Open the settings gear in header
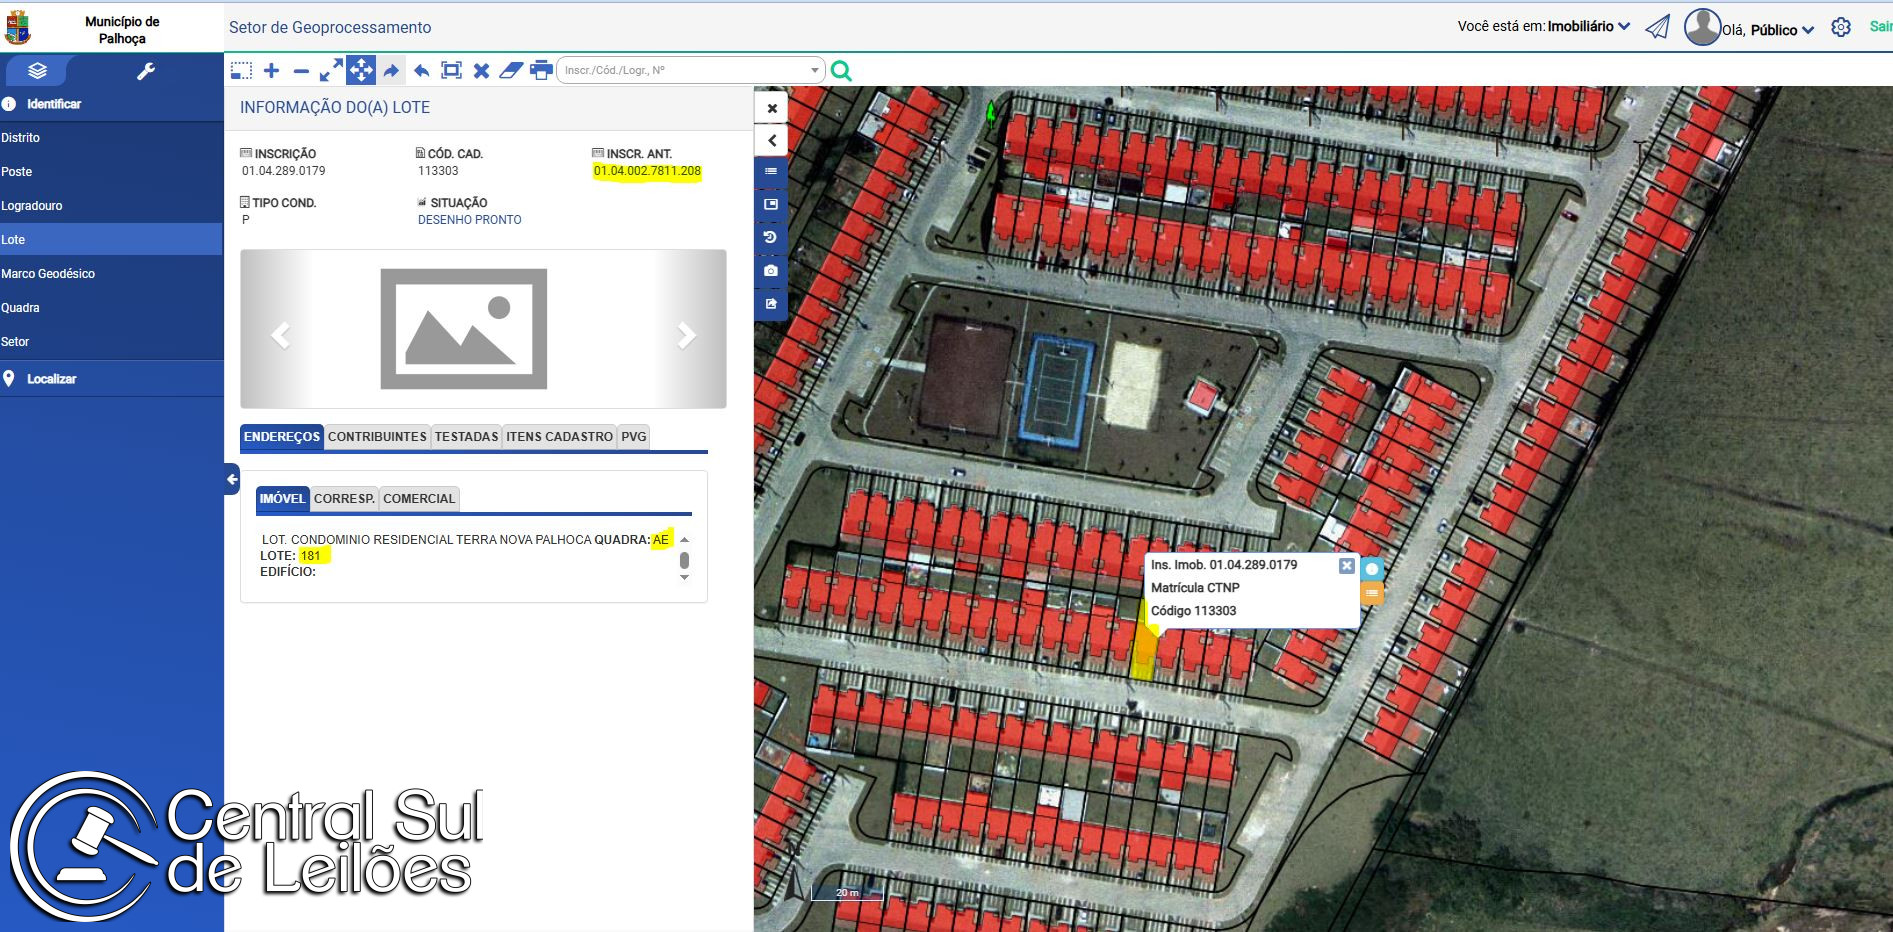This screenshot has height=932, width=1893. coord(1841,28)
